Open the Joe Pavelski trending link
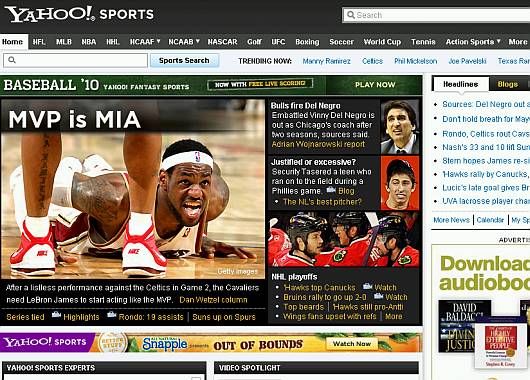The image size is (530, 380). click(467, 61)
